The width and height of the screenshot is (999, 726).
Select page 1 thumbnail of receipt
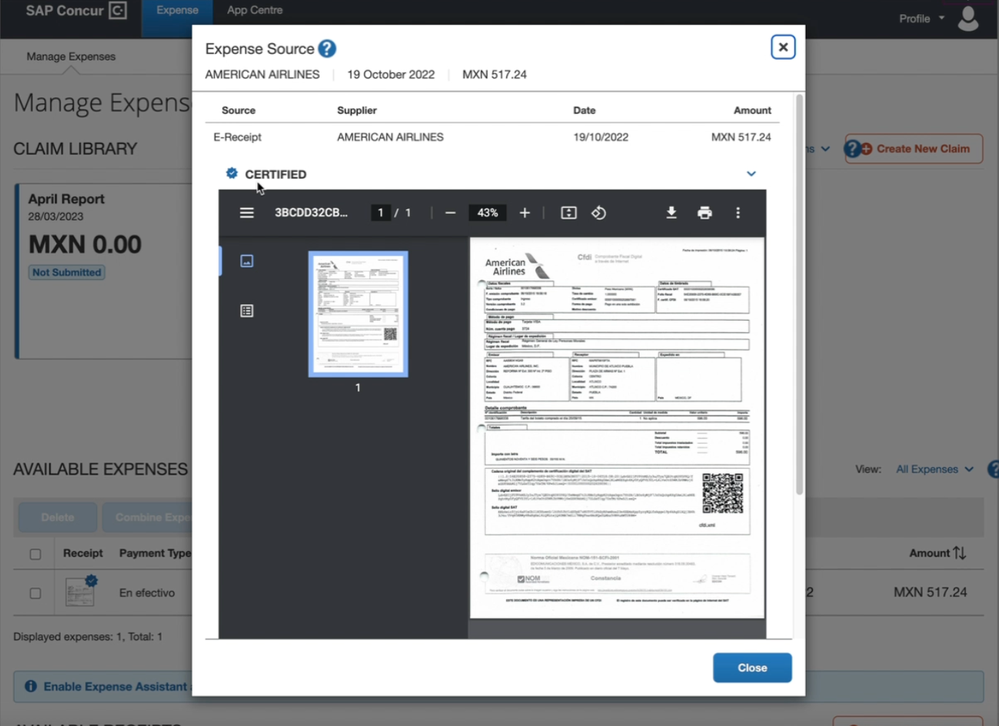(358, 314)
